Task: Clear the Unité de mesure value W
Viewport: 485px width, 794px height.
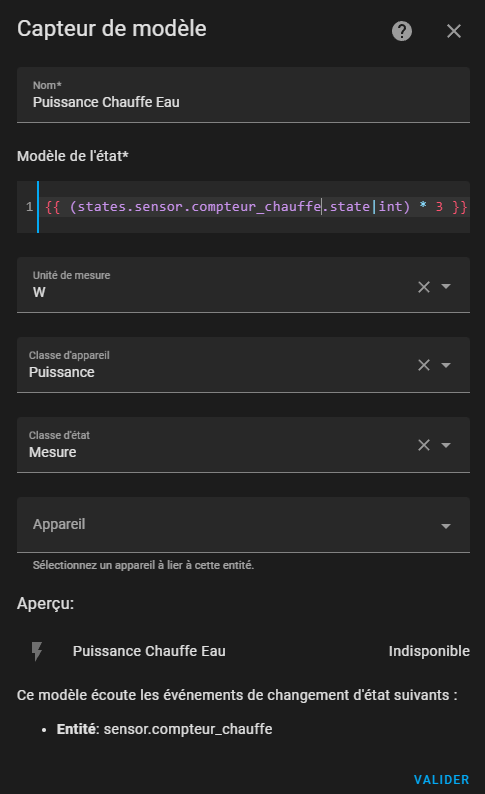Action: 424,287
